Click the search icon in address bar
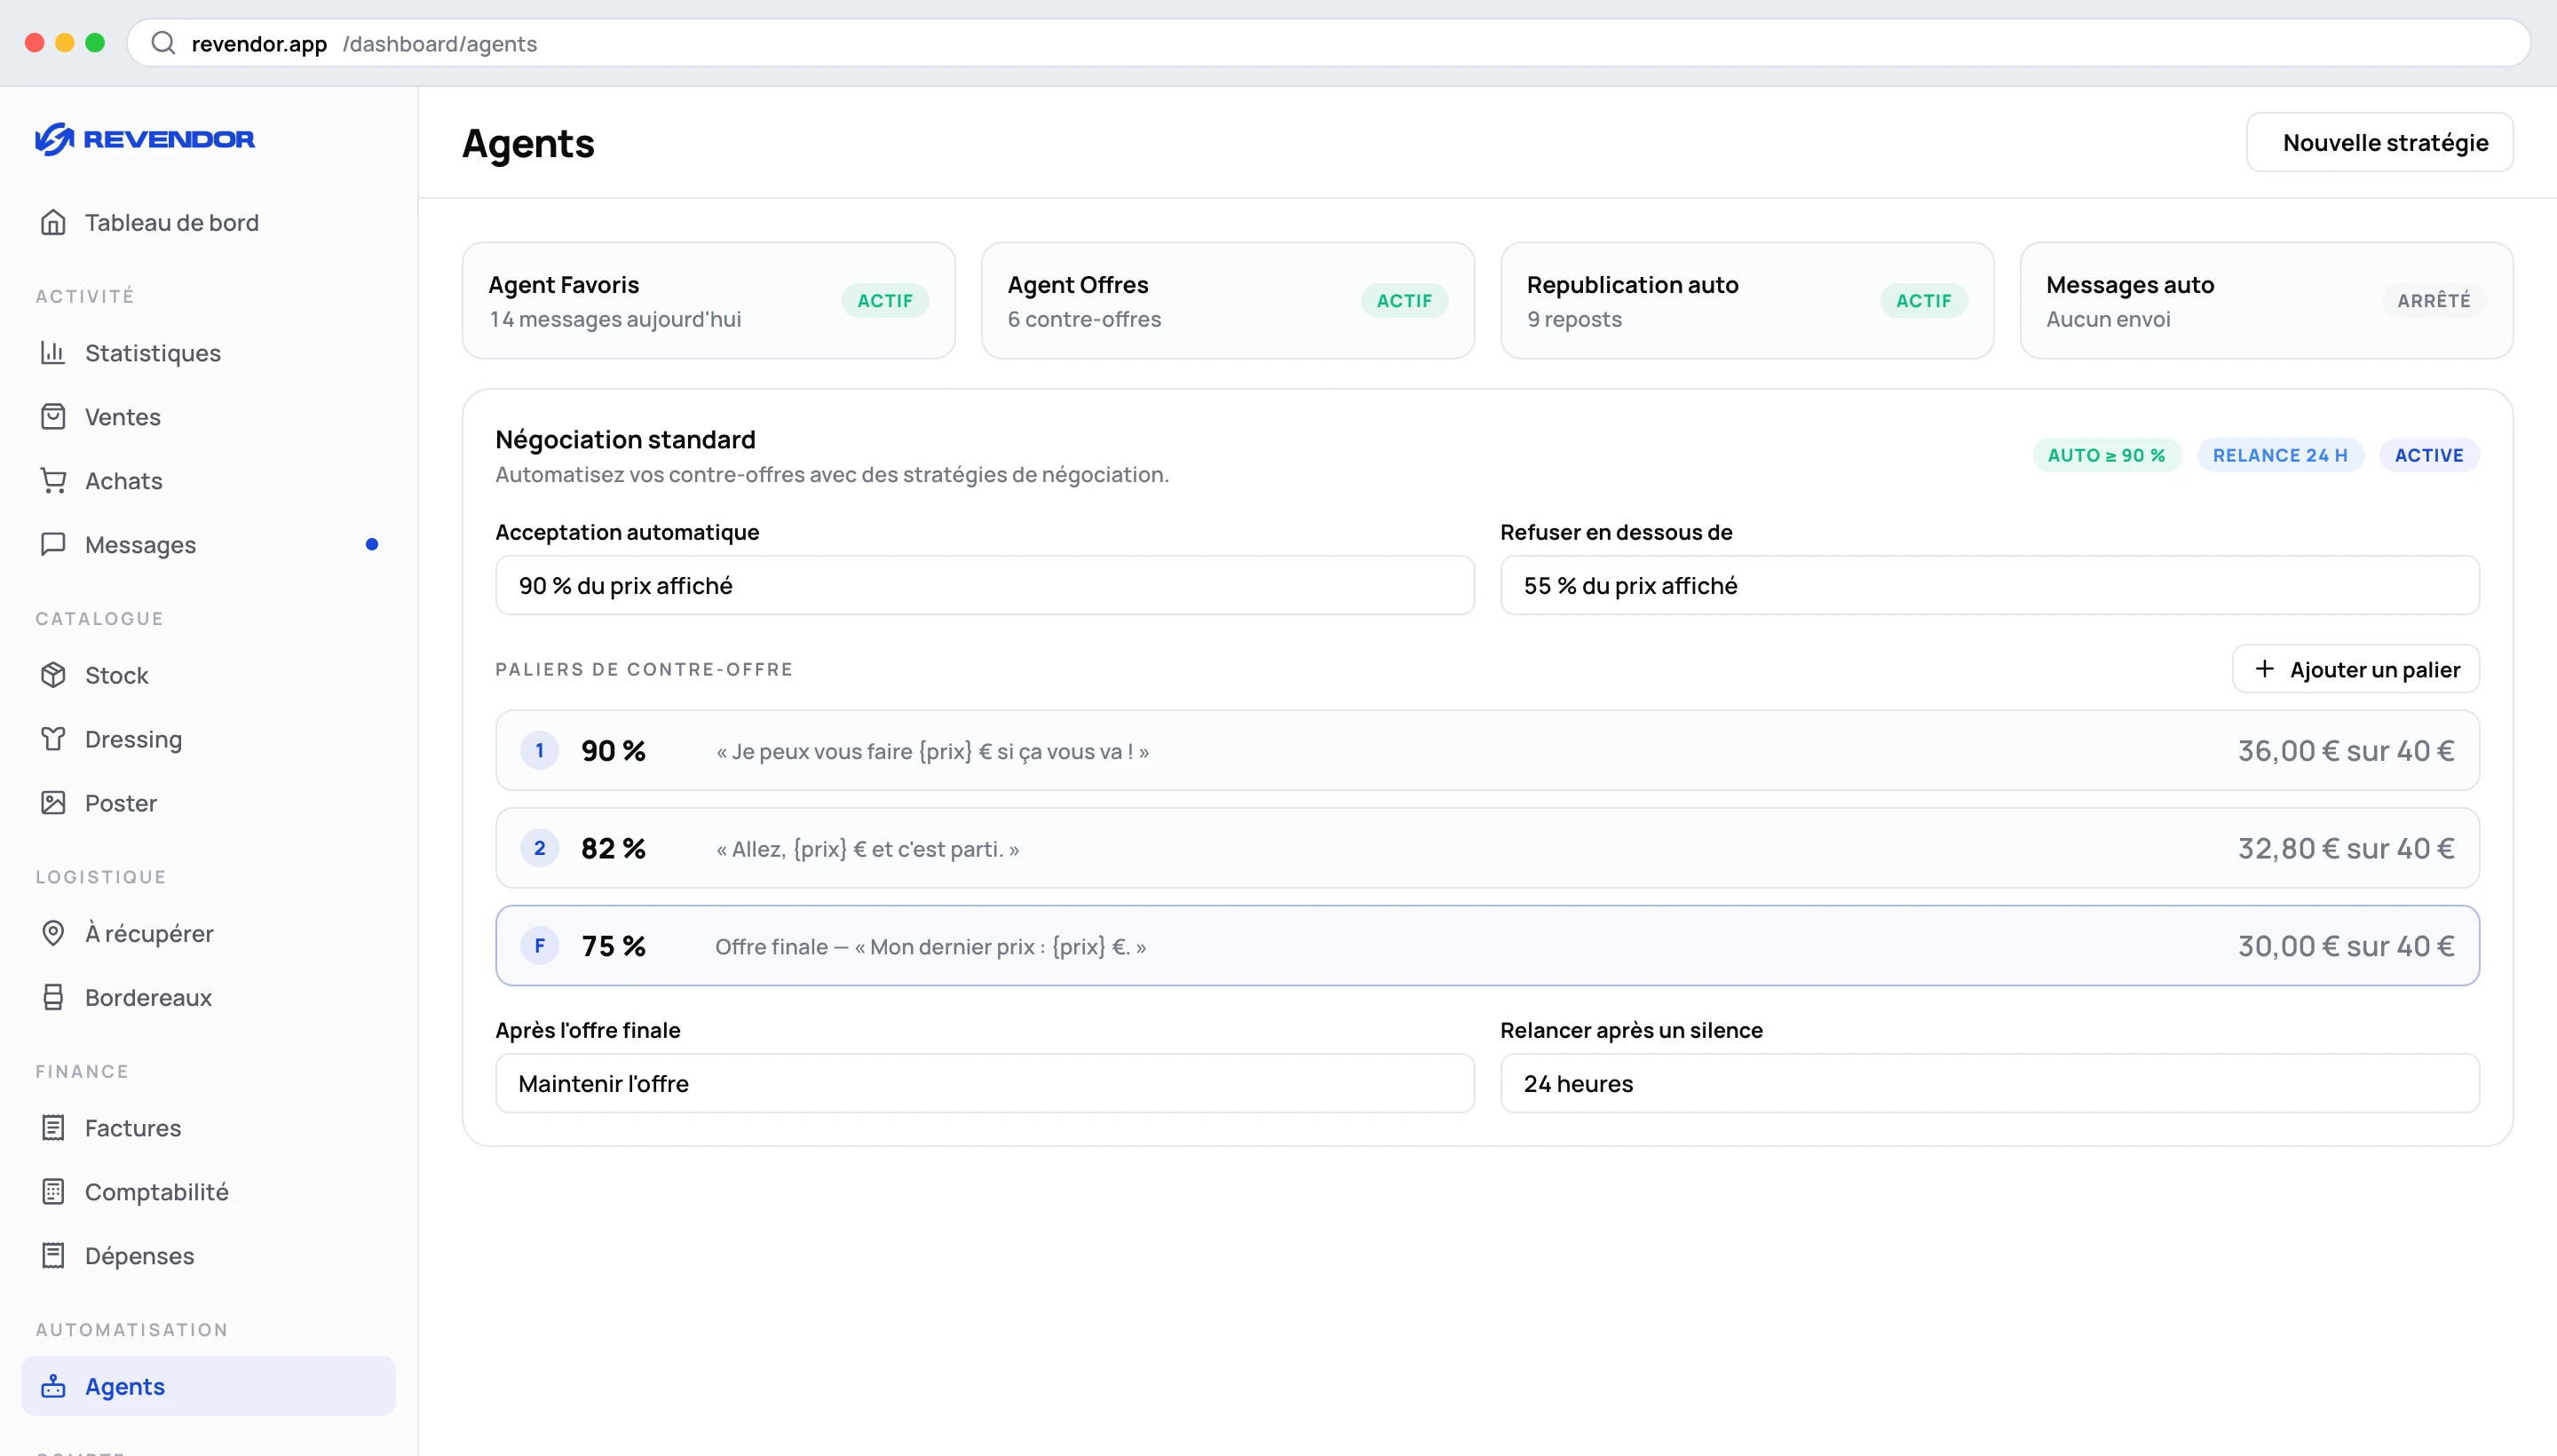 pyautogui.click(x=163, y=43)
